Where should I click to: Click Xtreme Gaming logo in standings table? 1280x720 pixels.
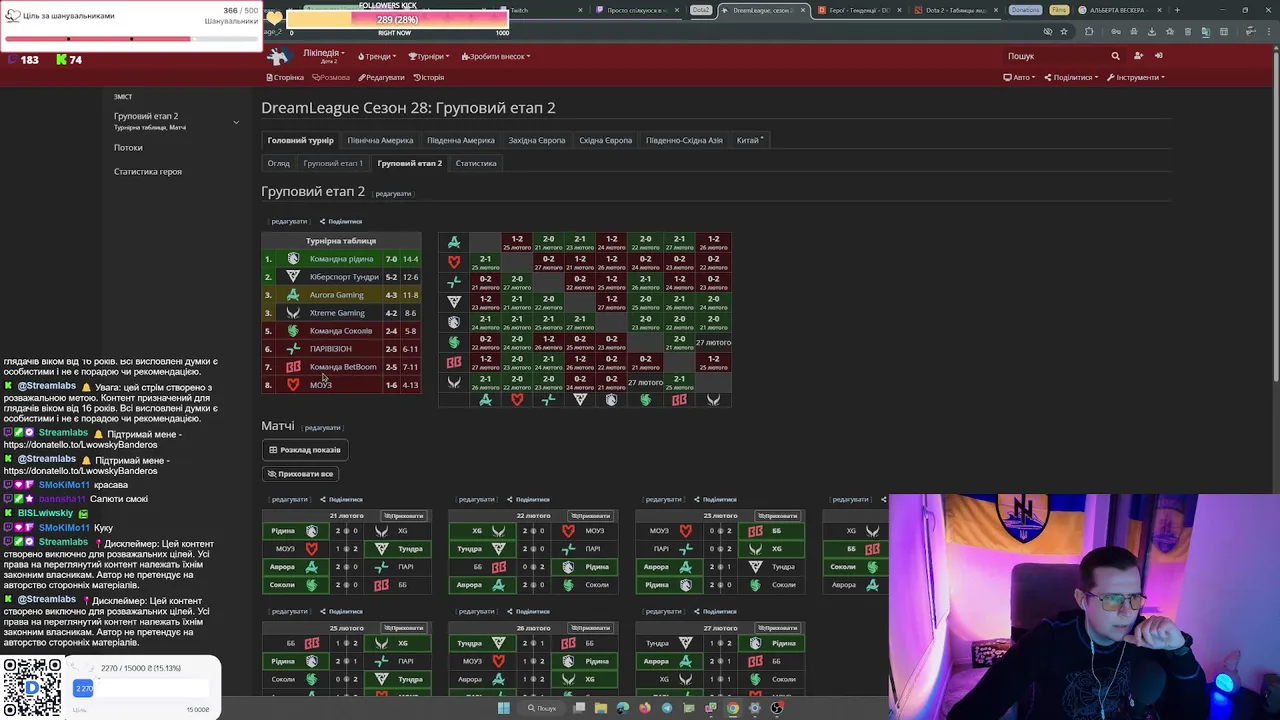coord(293,313)
